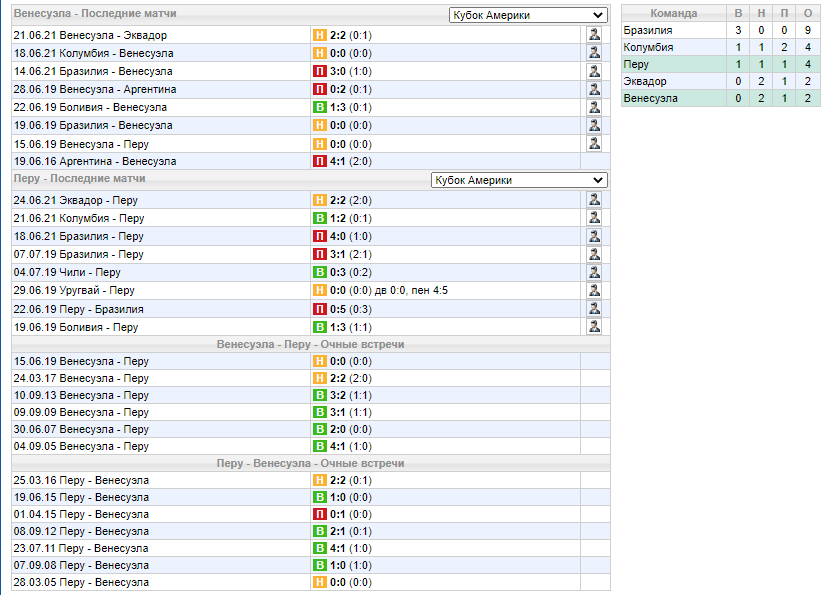Screen dimensions: 822x595
Task: Open match details icon for Колумбия - Венесуэла 18.06.21
Action: pos(594,52)
